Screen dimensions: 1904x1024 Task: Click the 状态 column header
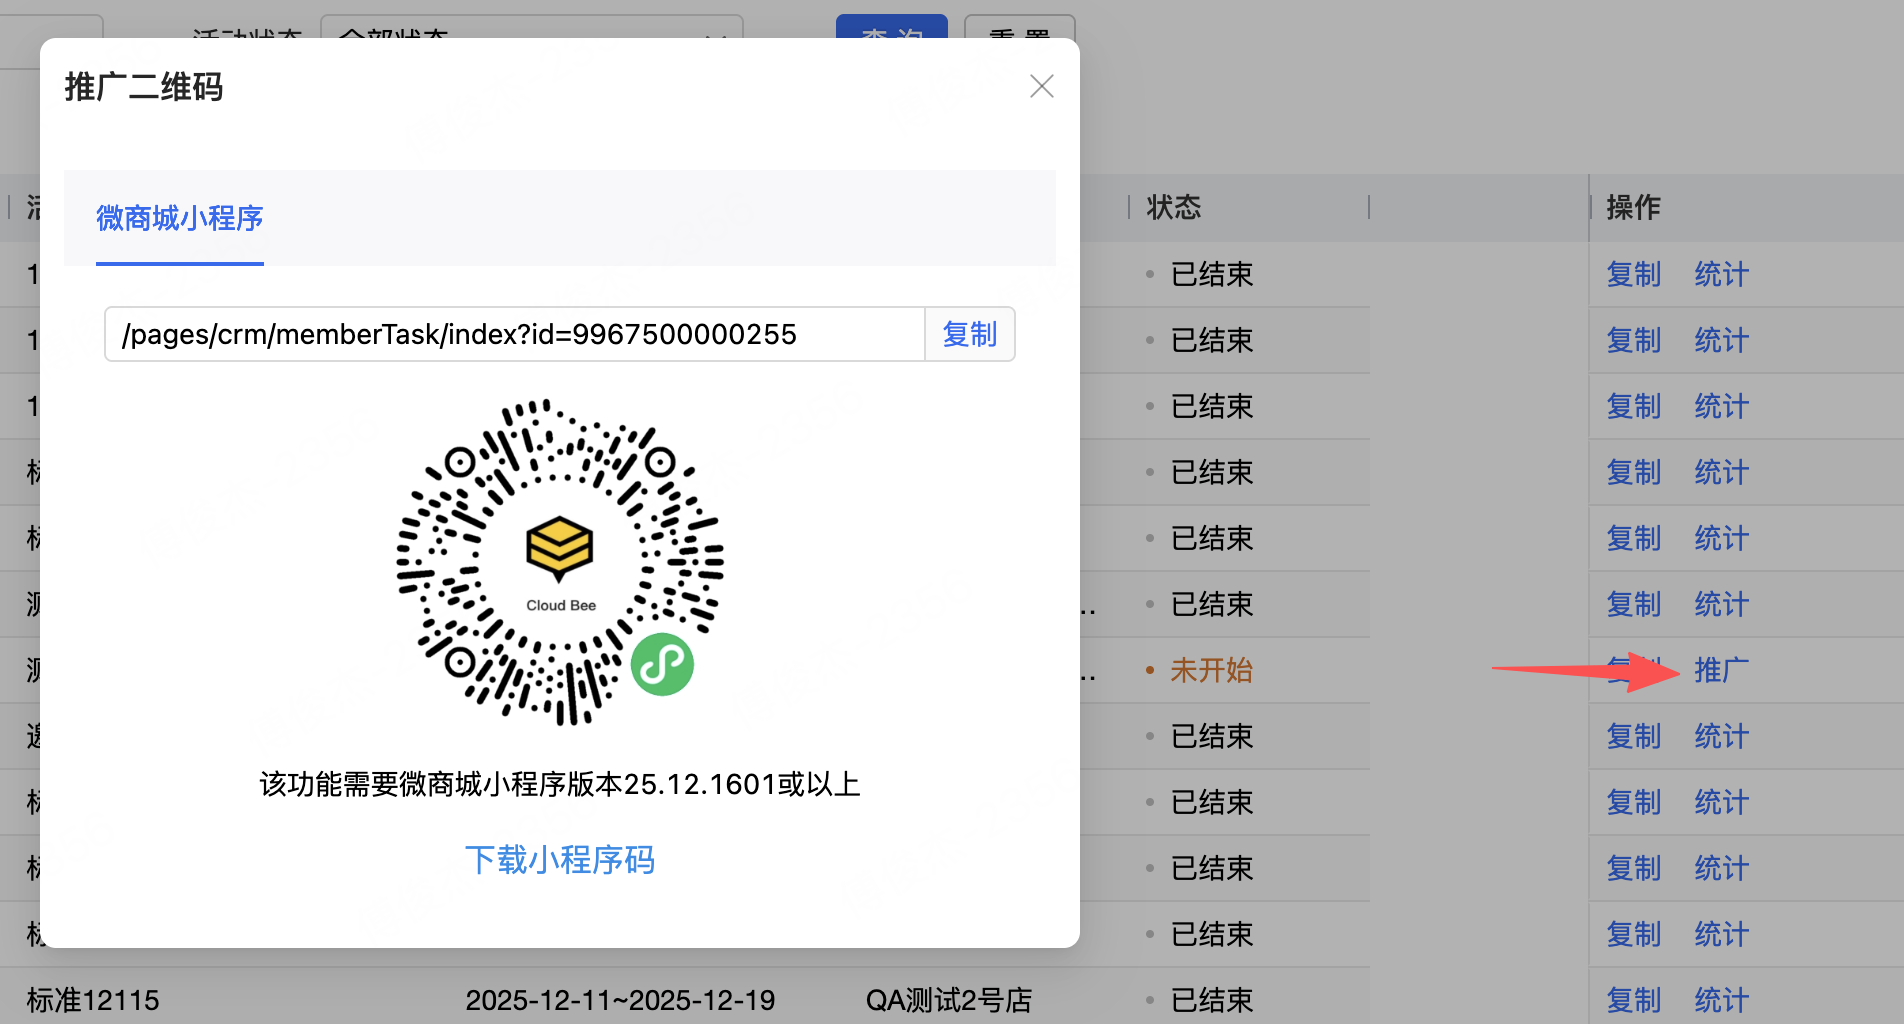(1174, 207)
